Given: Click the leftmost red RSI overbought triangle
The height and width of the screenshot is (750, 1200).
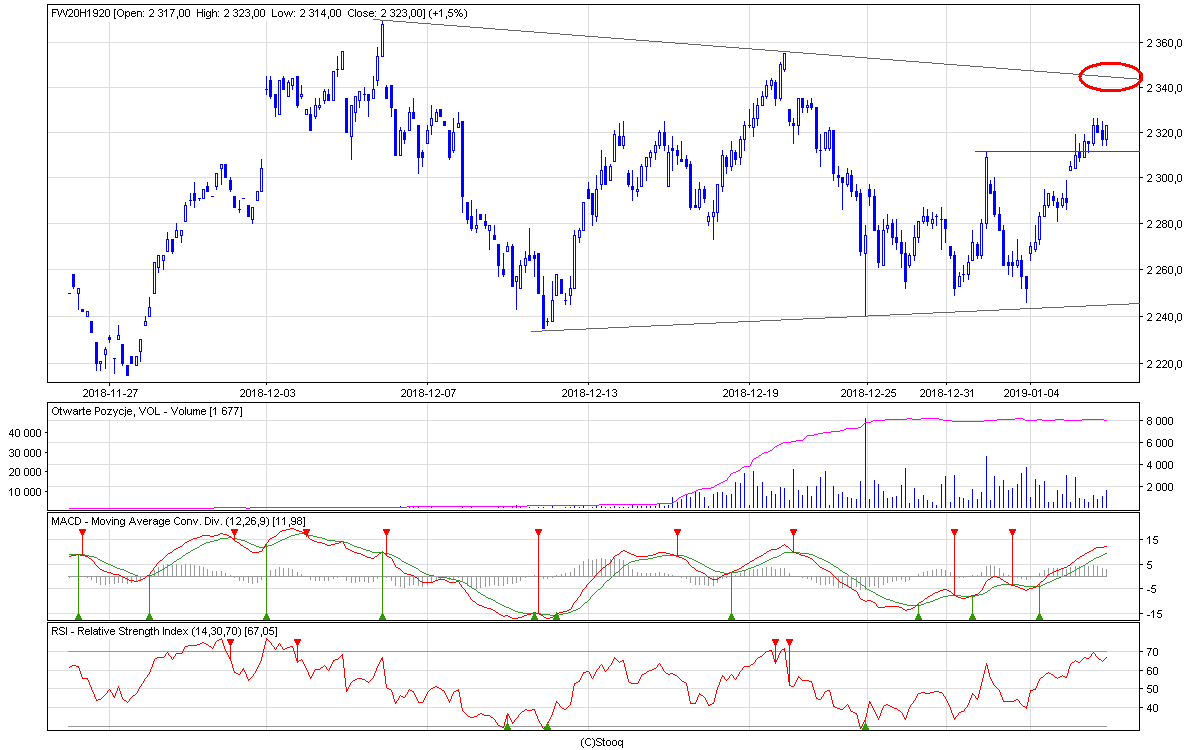Looking at the screenshot, I should (x=230, y=643).
